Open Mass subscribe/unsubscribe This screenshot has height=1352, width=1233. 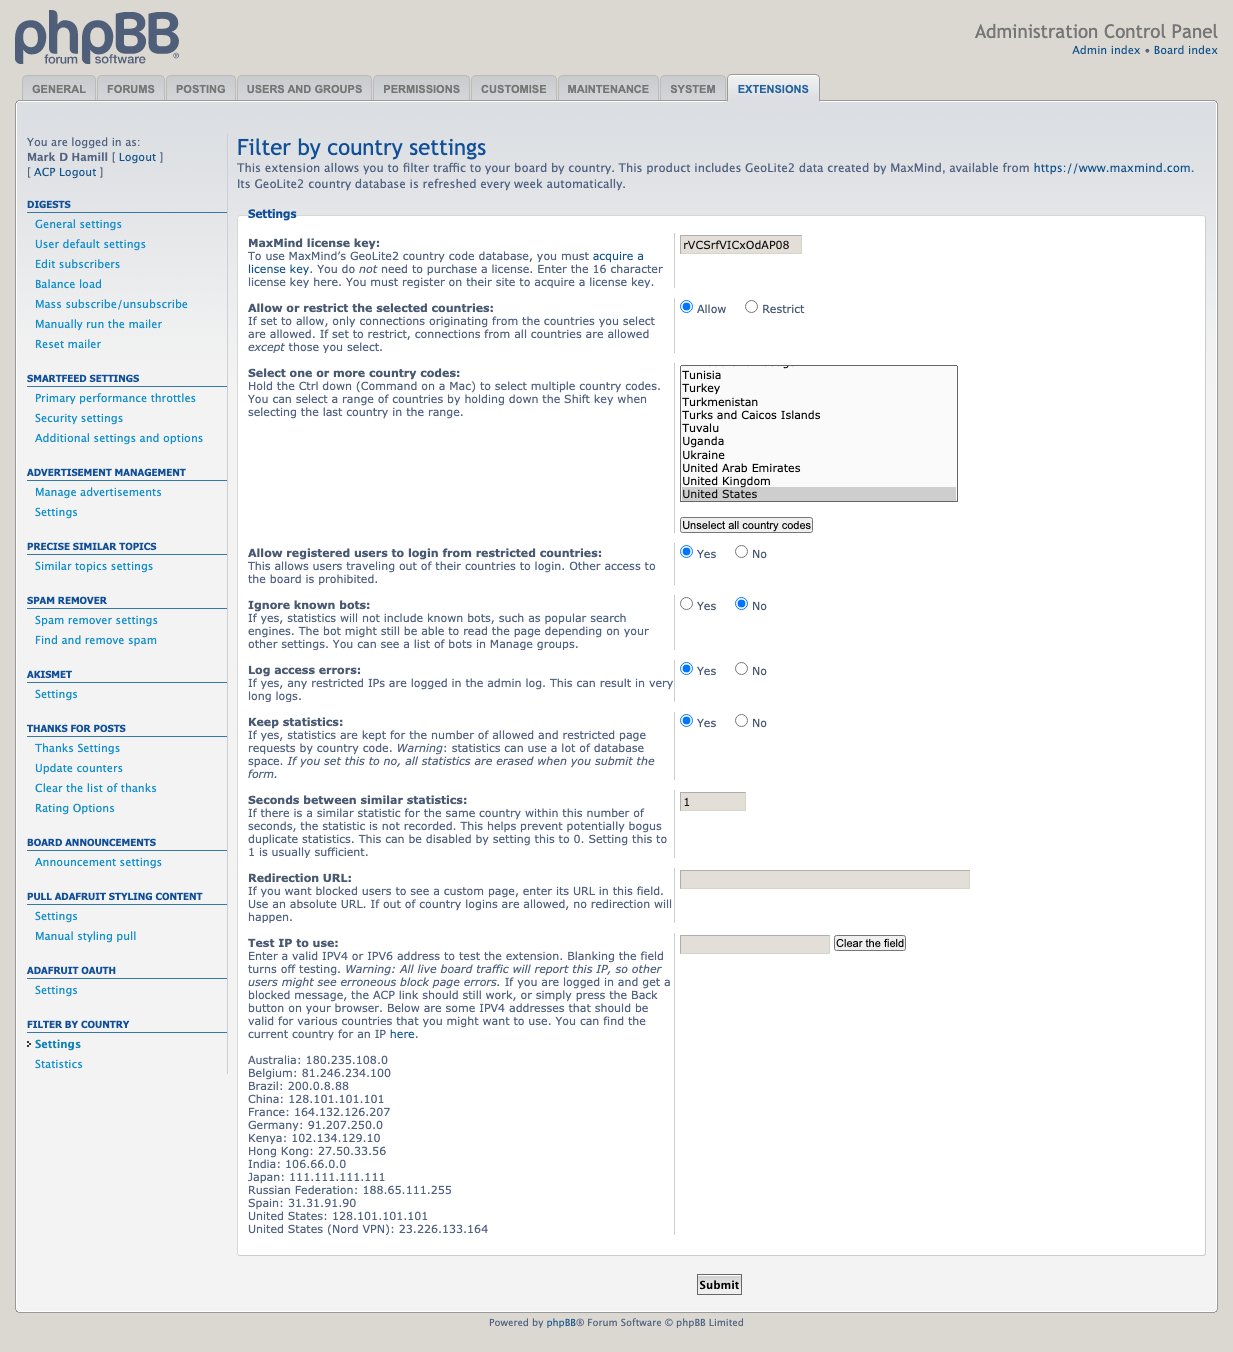(x=111, y=304)
